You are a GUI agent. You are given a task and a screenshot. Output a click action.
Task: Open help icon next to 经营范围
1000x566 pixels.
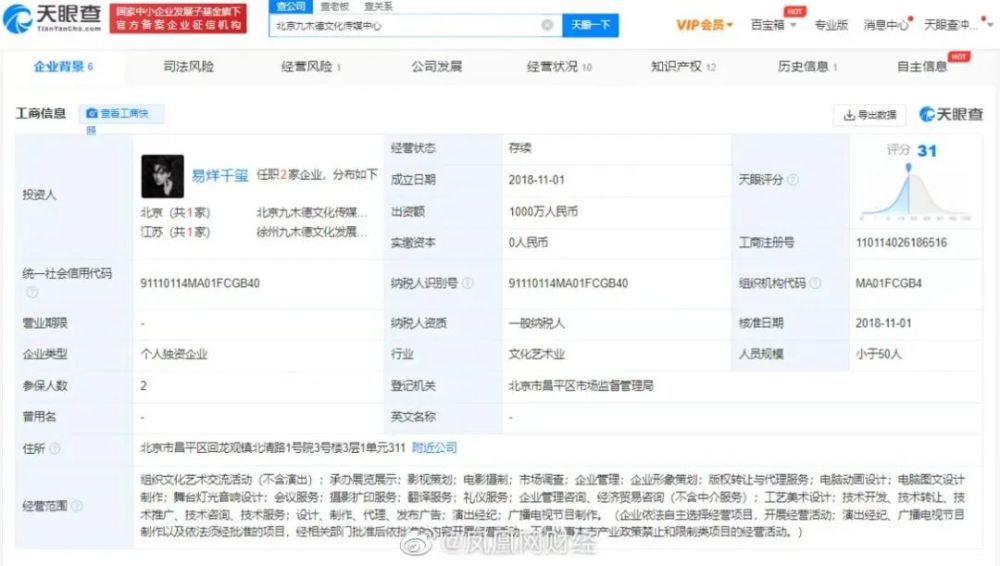point(77,506)
